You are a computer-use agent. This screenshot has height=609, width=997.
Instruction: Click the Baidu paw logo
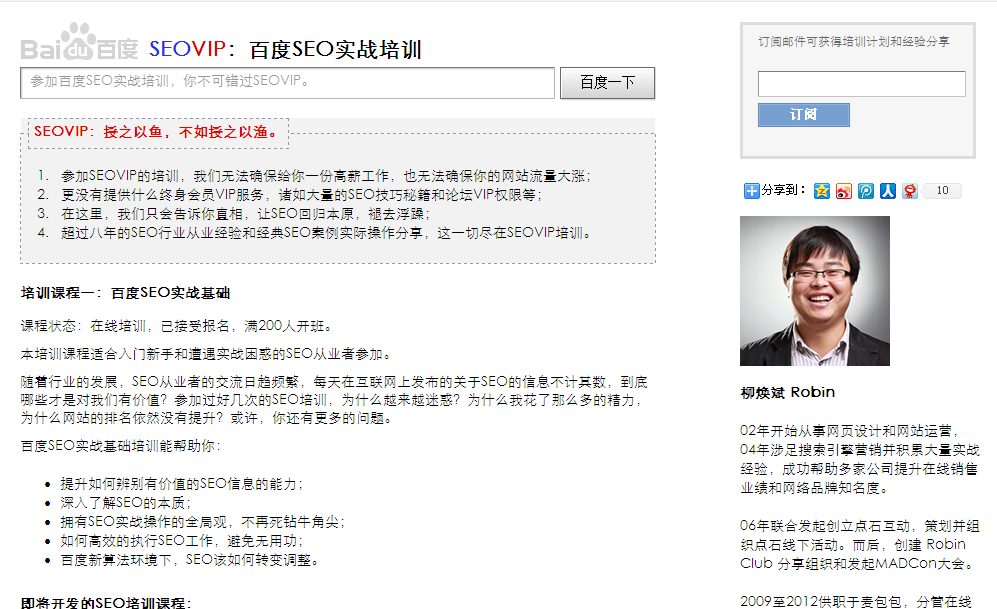click(x=79, y=43)
